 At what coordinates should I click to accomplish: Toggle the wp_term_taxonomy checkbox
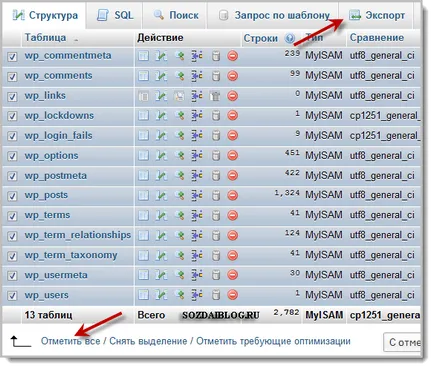point(12,256)
